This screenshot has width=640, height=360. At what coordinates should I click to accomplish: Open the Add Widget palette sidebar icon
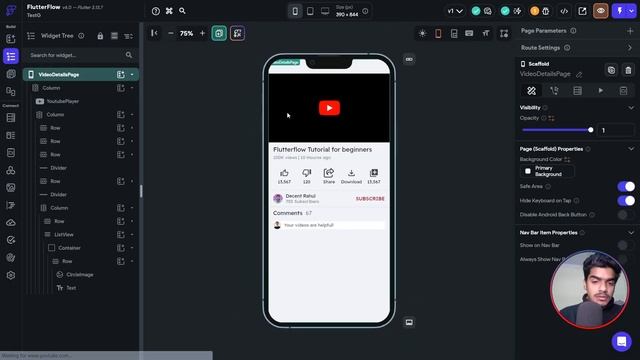tap(11, 39)
